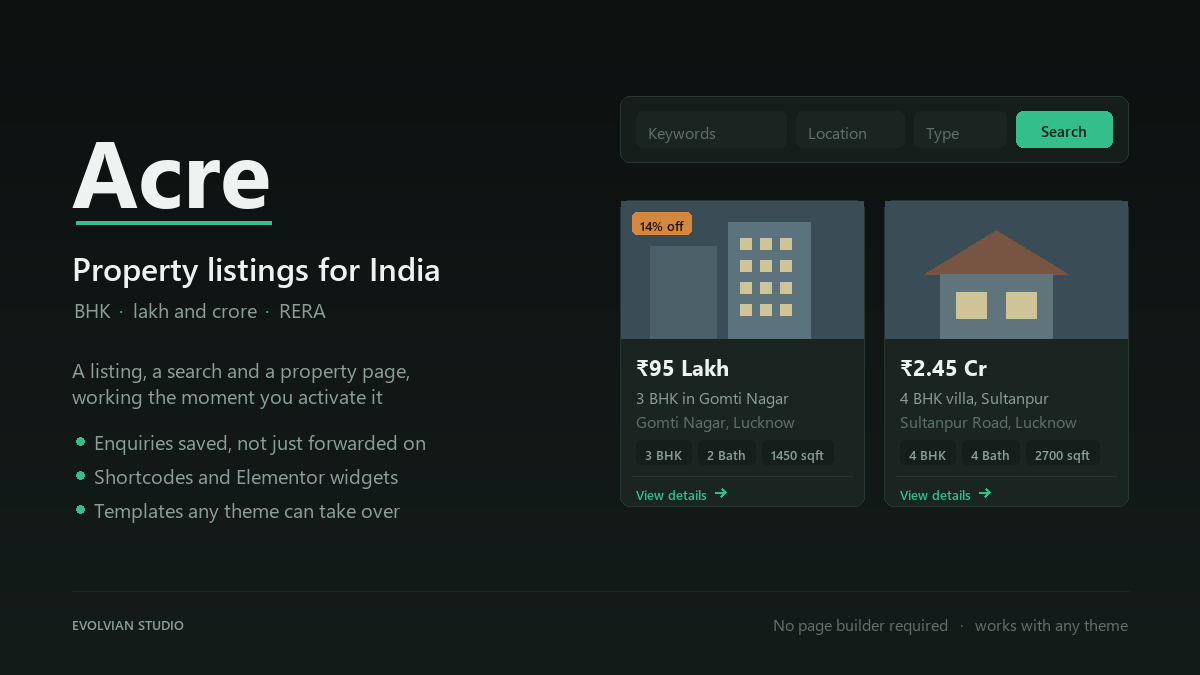The width and height of the screenshot is (1200, 675).
Task: Click the 1450 sqft tag
Action: point(797,455)
